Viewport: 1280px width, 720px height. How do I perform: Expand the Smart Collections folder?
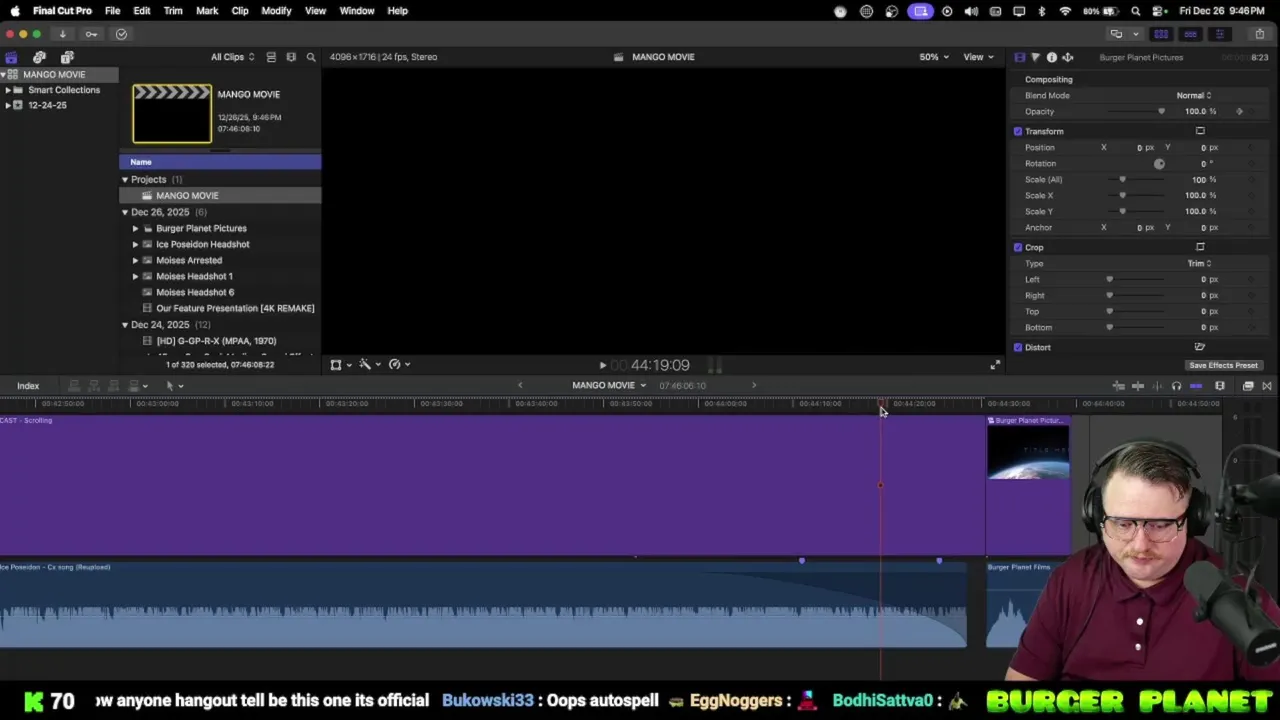point(8,90)
